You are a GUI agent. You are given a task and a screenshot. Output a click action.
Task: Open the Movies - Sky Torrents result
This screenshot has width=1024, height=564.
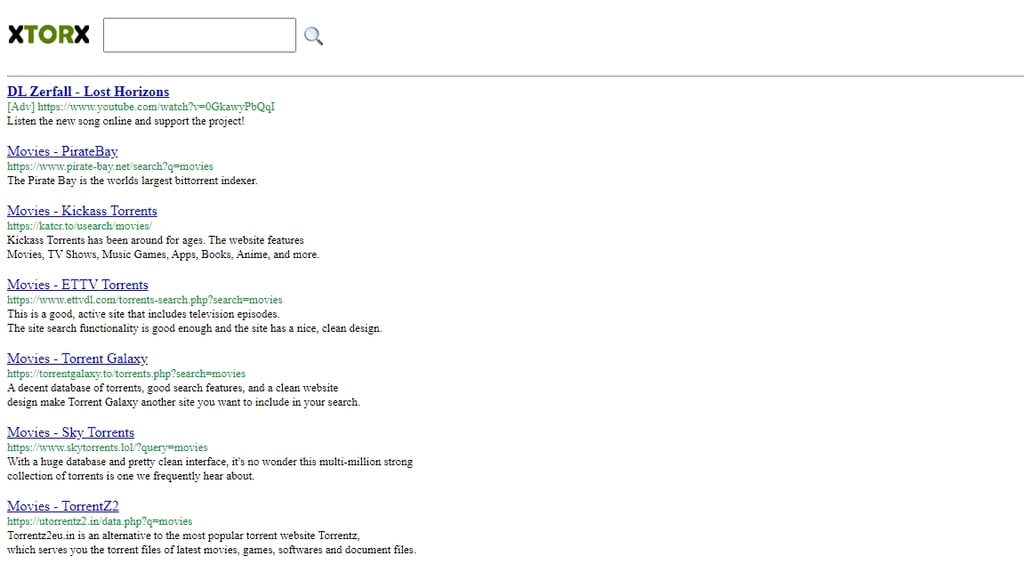coord(71,432)
